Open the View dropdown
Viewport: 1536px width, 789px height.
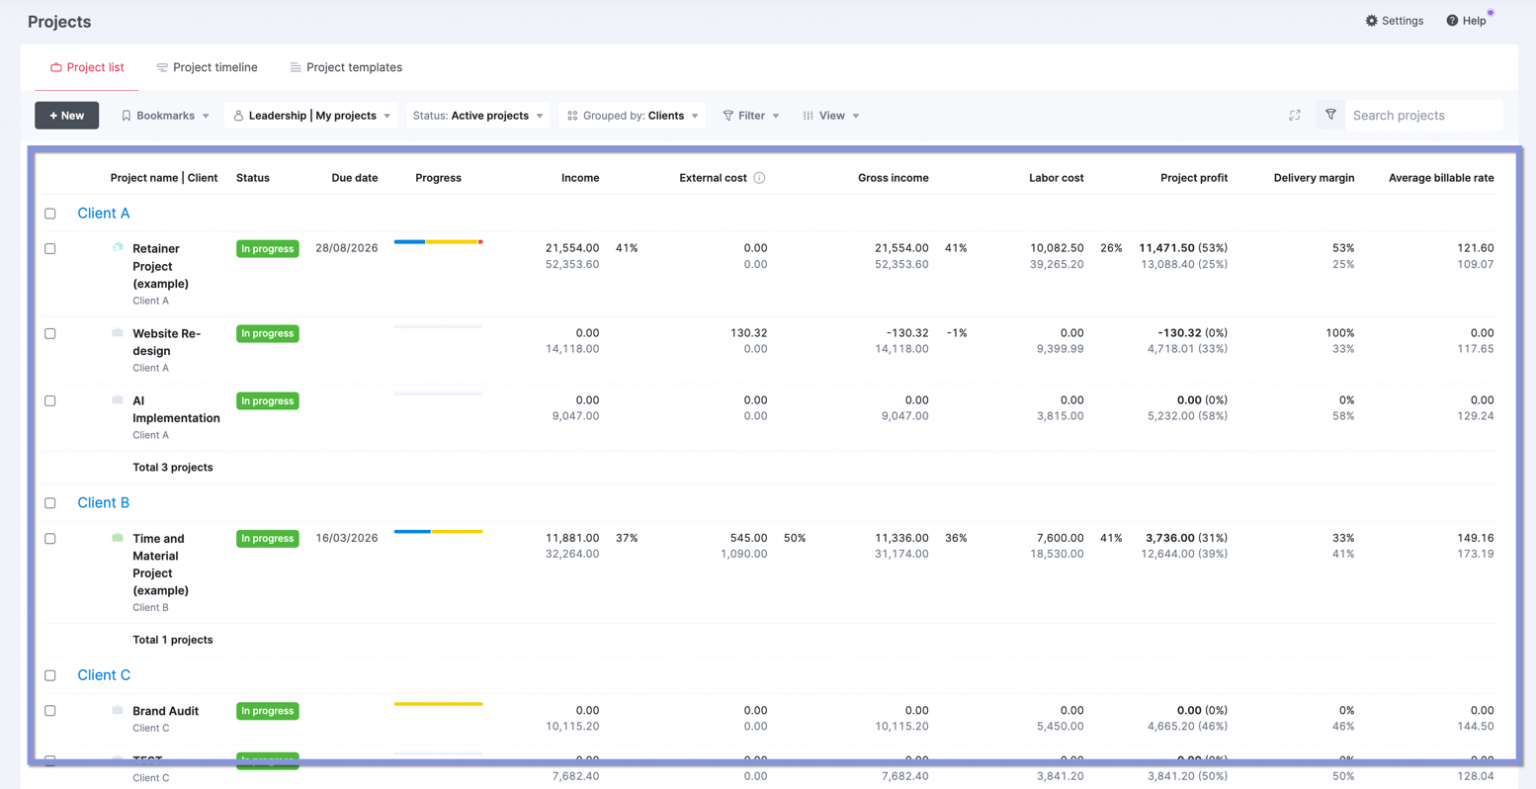831,115
